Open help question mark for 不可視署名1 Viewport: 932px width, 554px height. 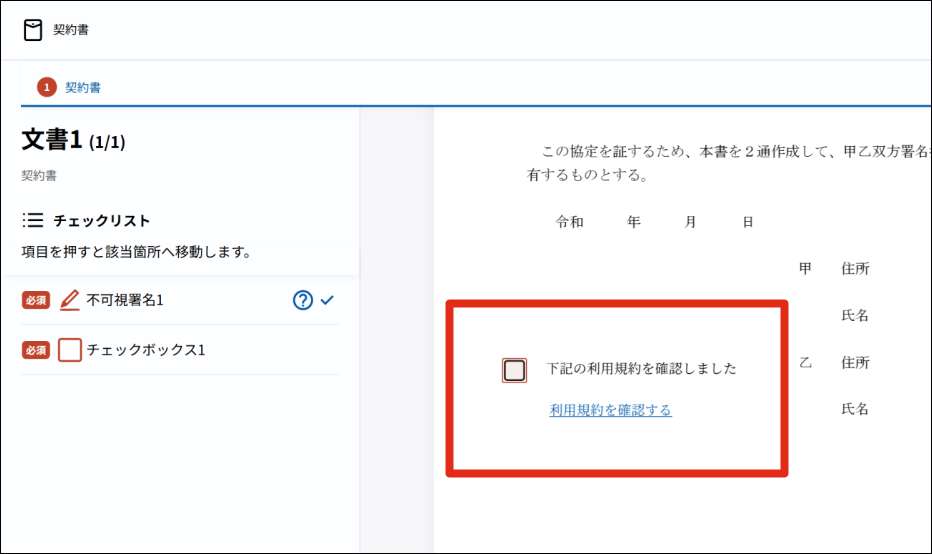coord(303,300)
